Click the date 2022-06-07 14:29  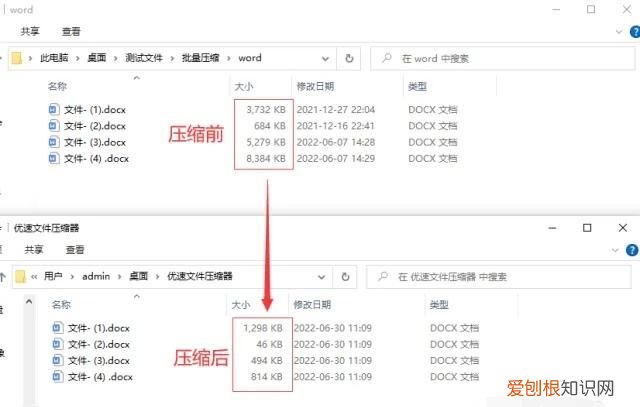pyautogui.click(x=336, y=158)
